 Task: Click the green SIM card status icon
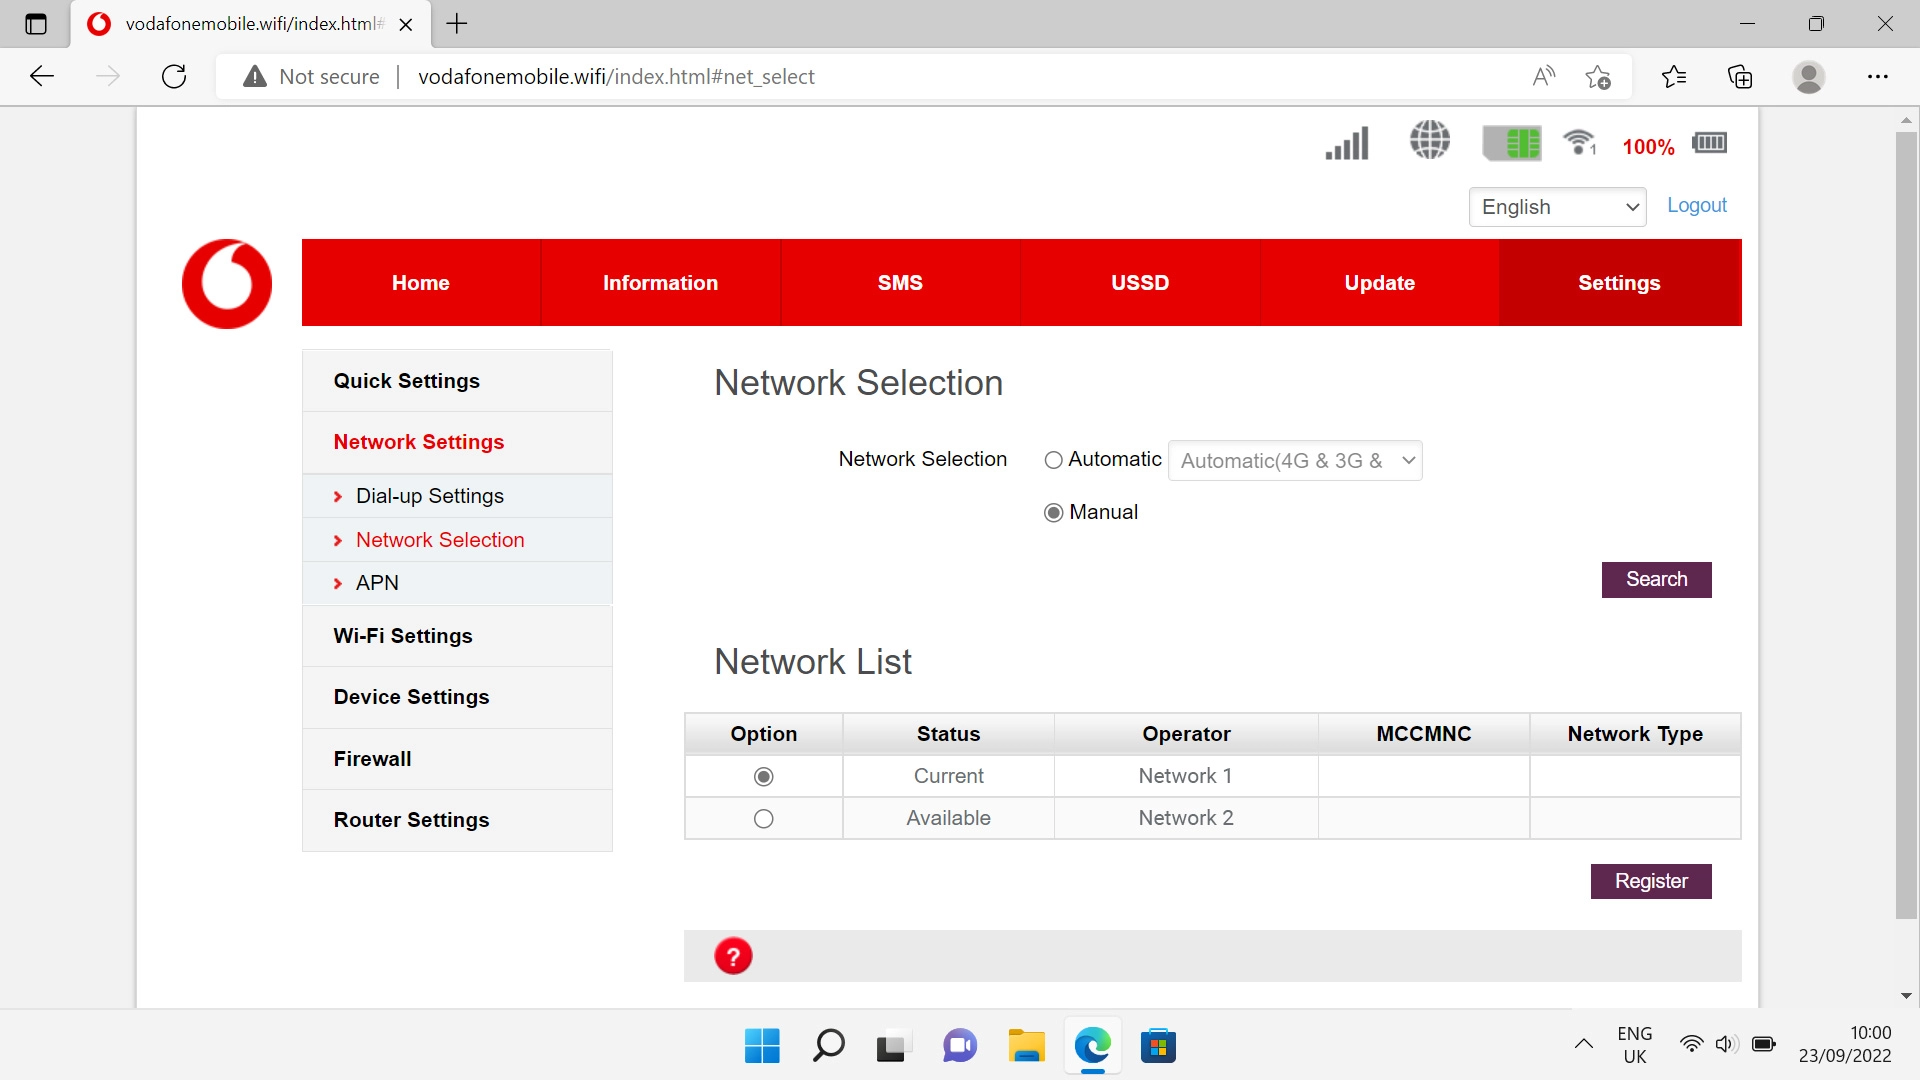coord(1511,142)
